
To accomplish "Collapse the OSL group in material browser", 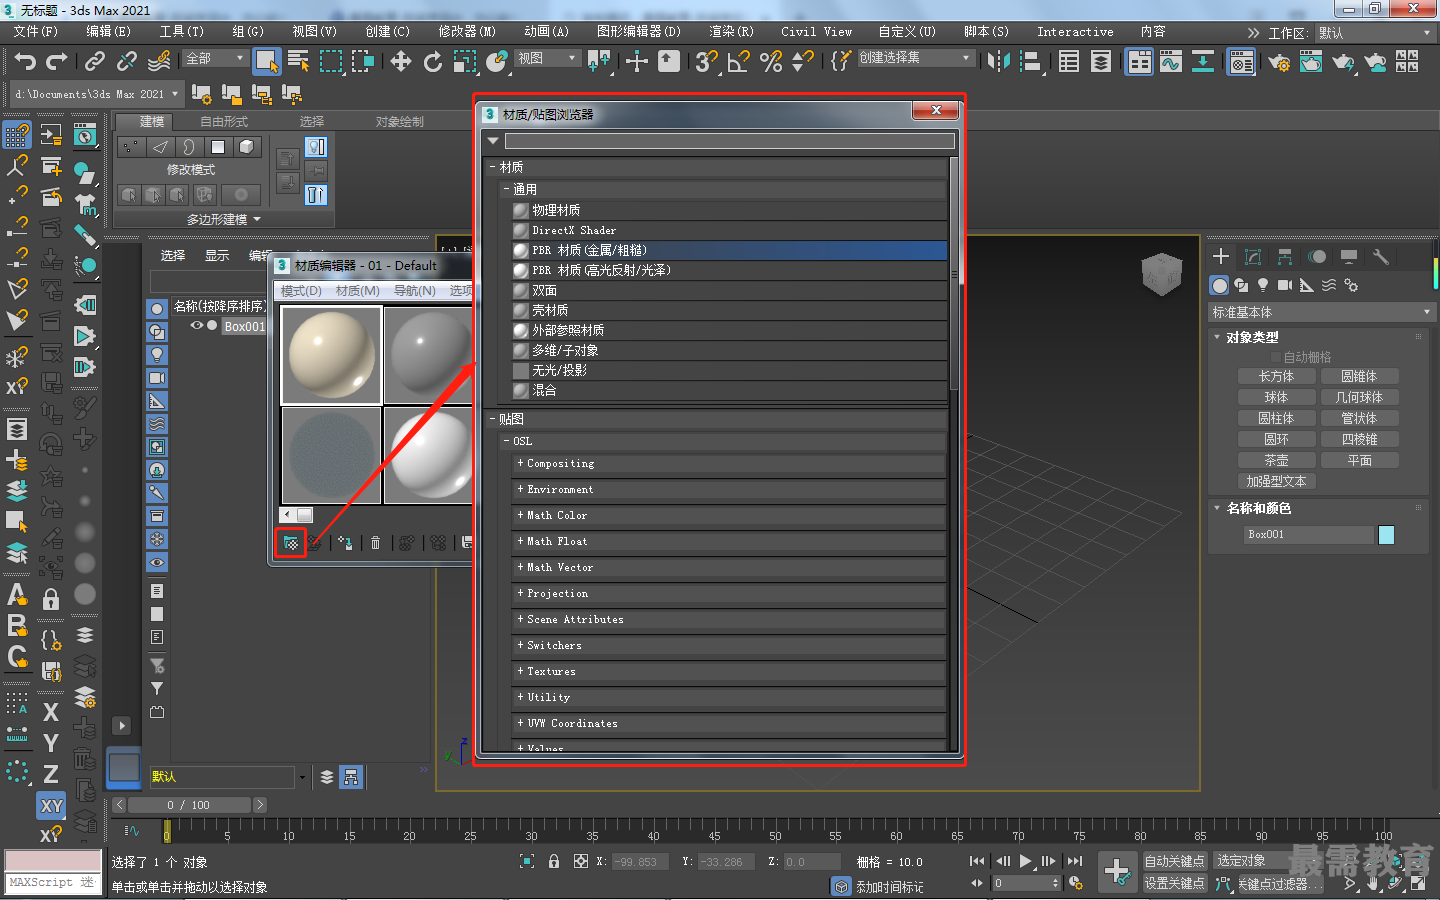I will (507, 441).
